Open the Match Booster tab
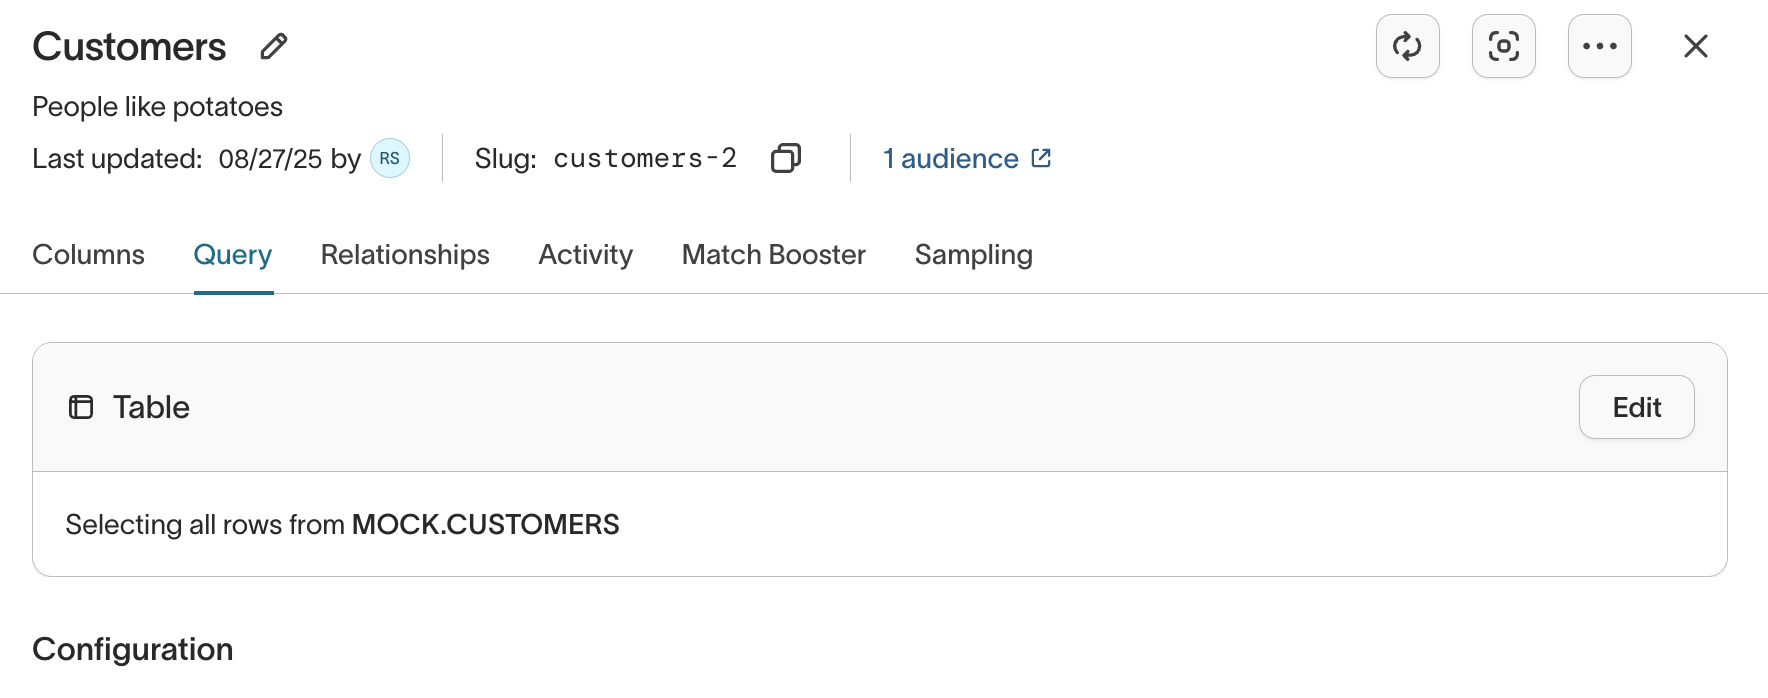Image resolution: width=1768 pixels, height=698 pixels. [x=773, y=255]
